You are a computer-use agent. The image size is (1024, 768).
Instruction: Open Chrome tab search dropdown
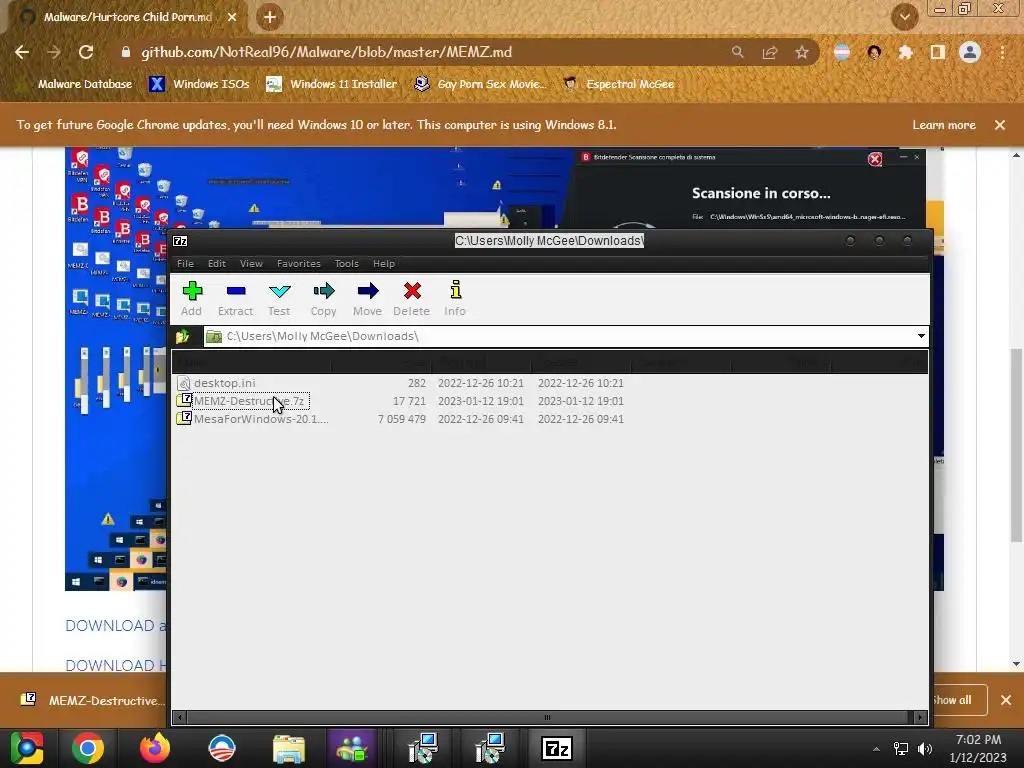(904, 17)
